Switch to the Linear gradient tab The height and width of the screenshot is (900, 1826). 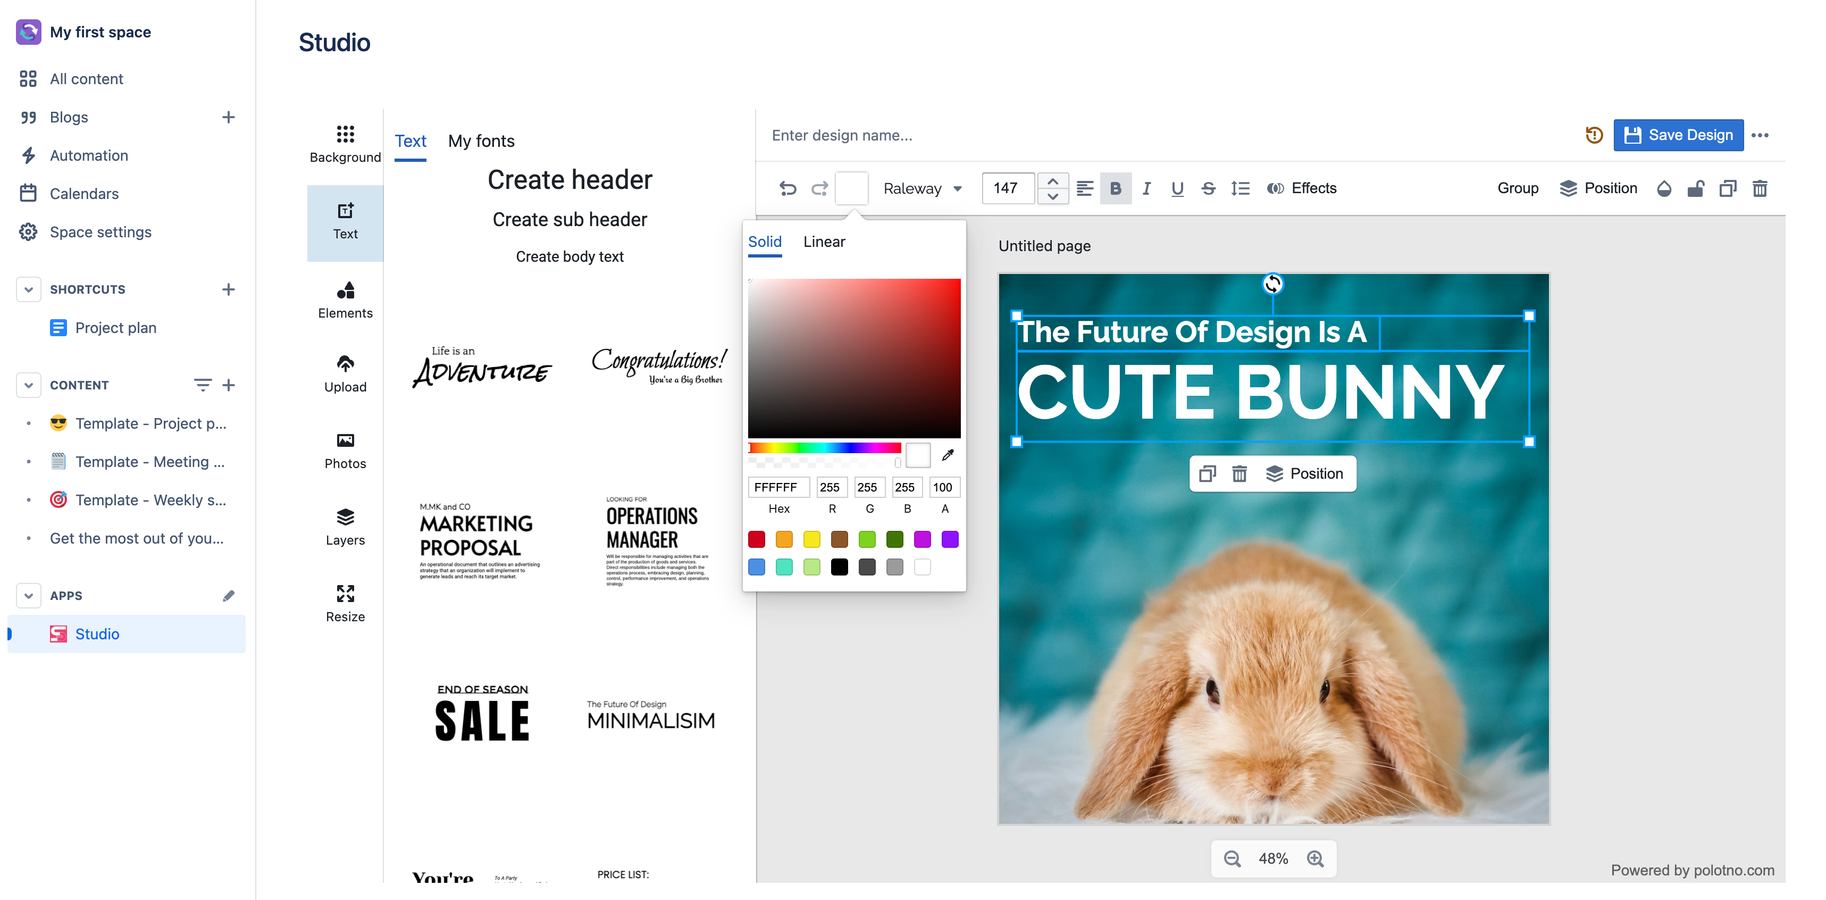point(824,242)
